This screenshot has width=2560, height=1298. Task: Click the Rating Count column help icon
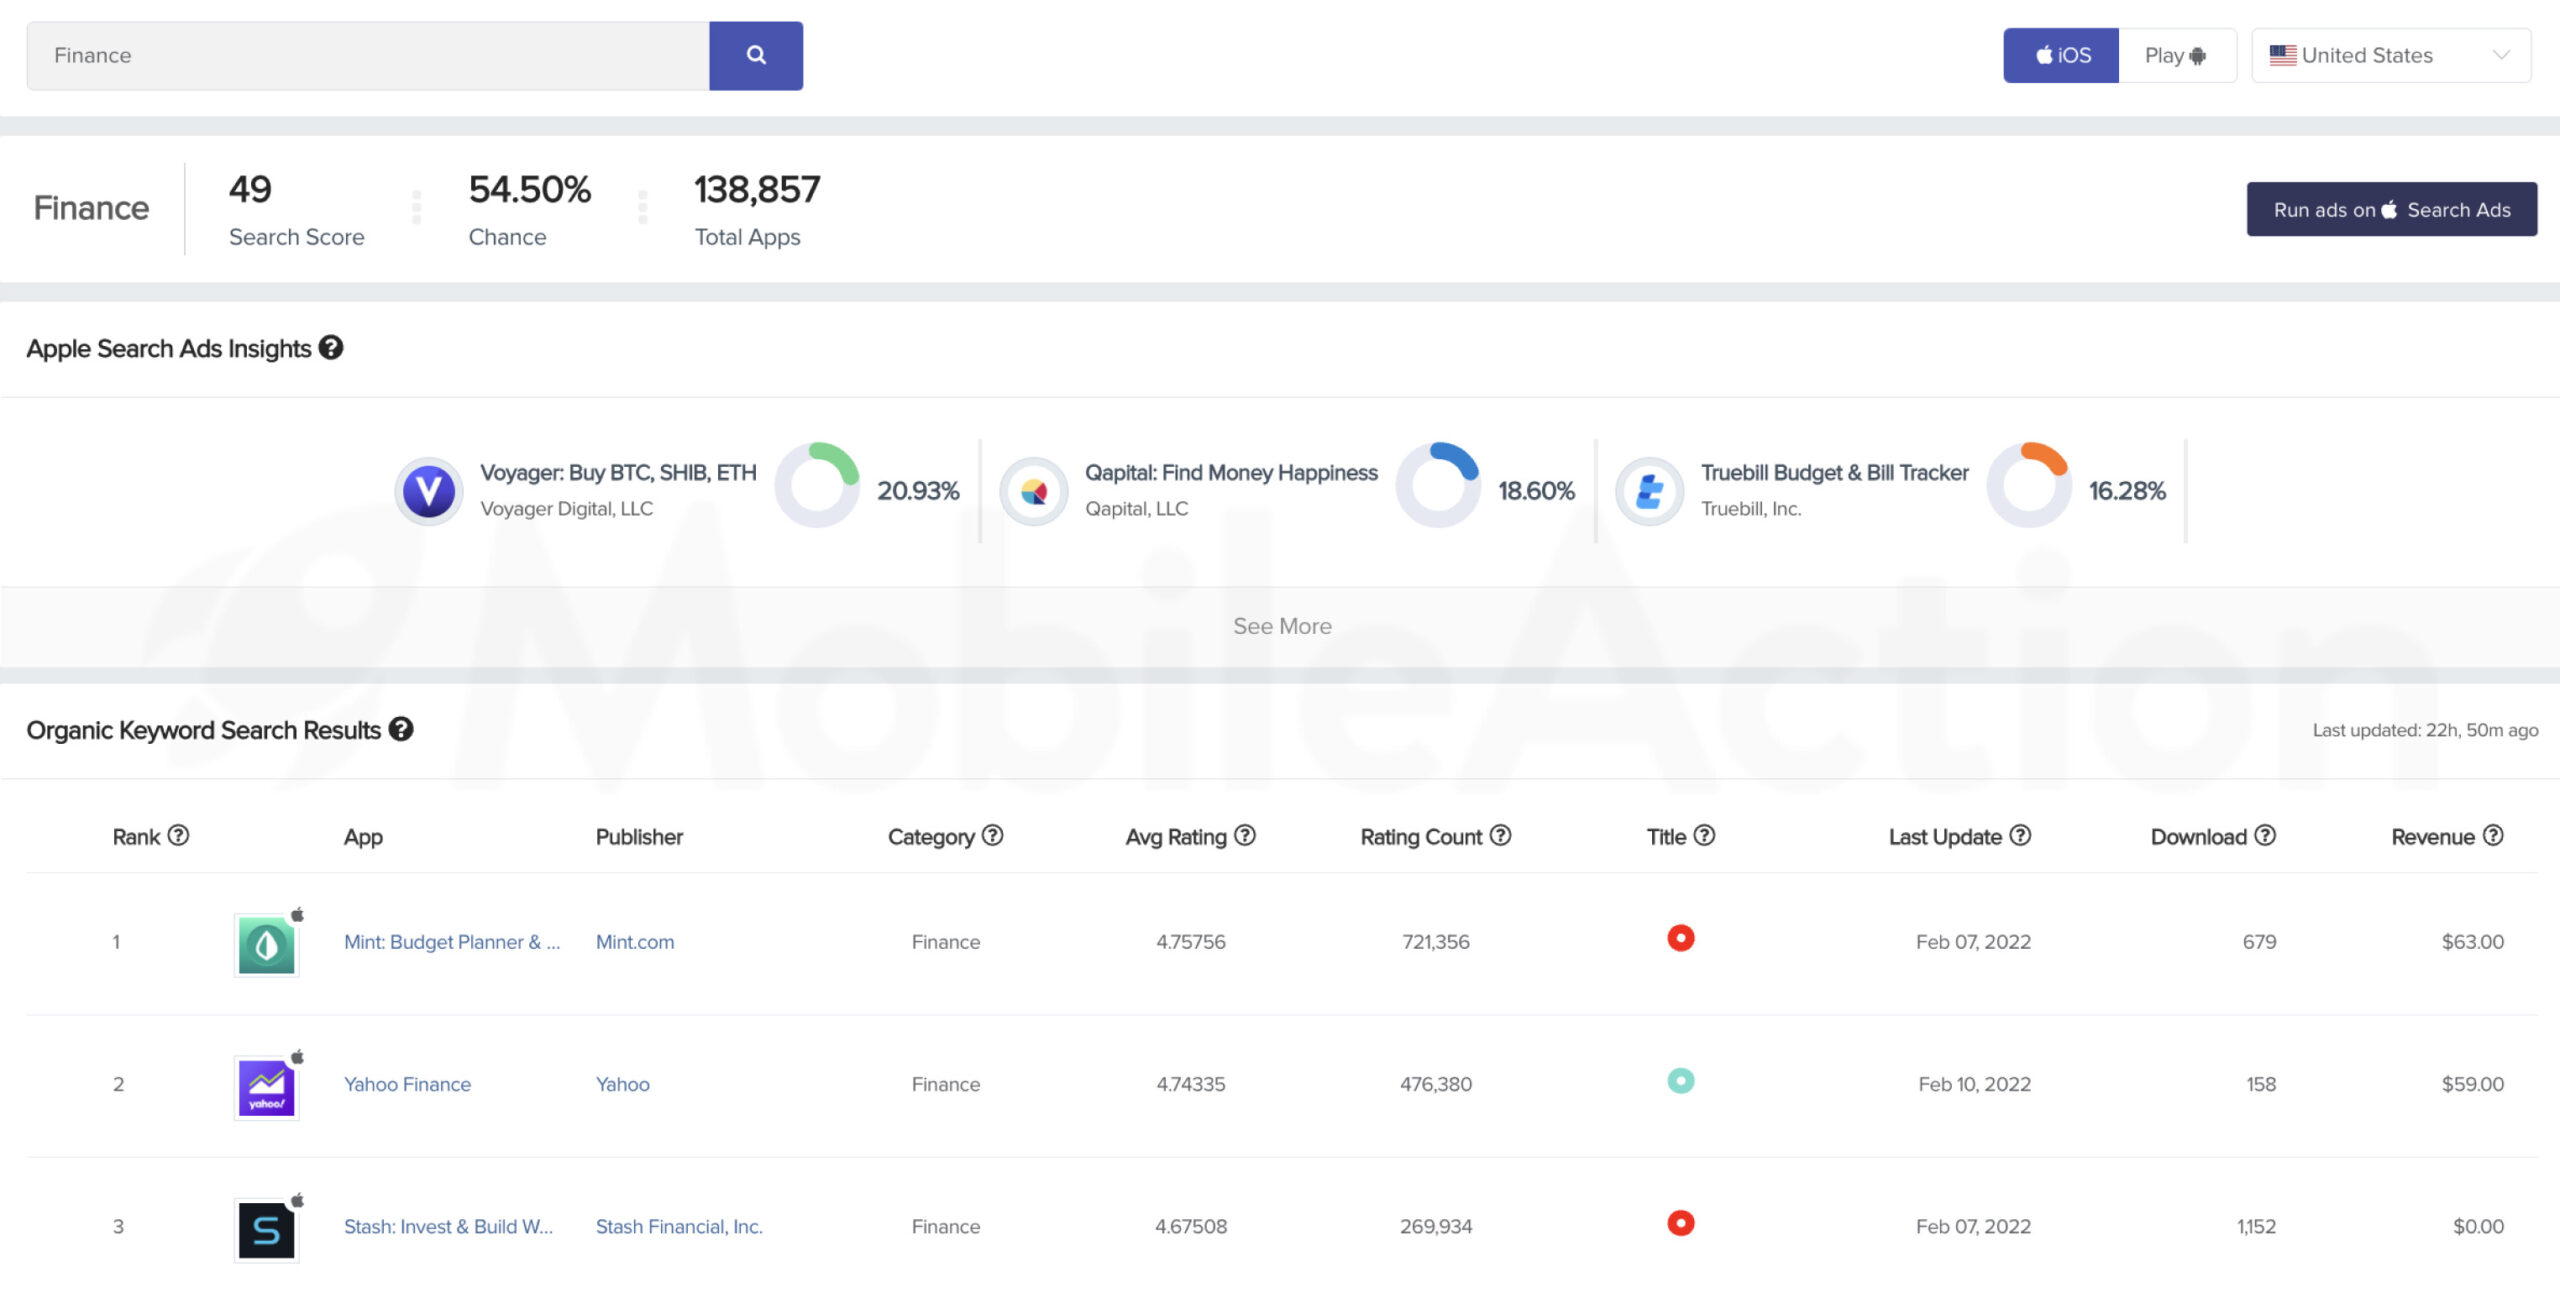click(1500, 835)
